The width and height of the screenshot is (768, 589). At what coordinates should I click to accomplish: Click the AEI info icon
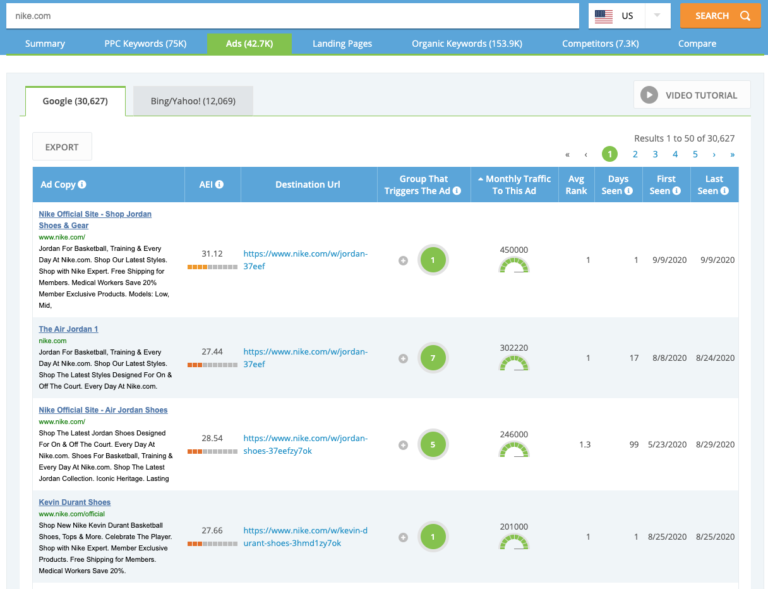click(219, 185)
